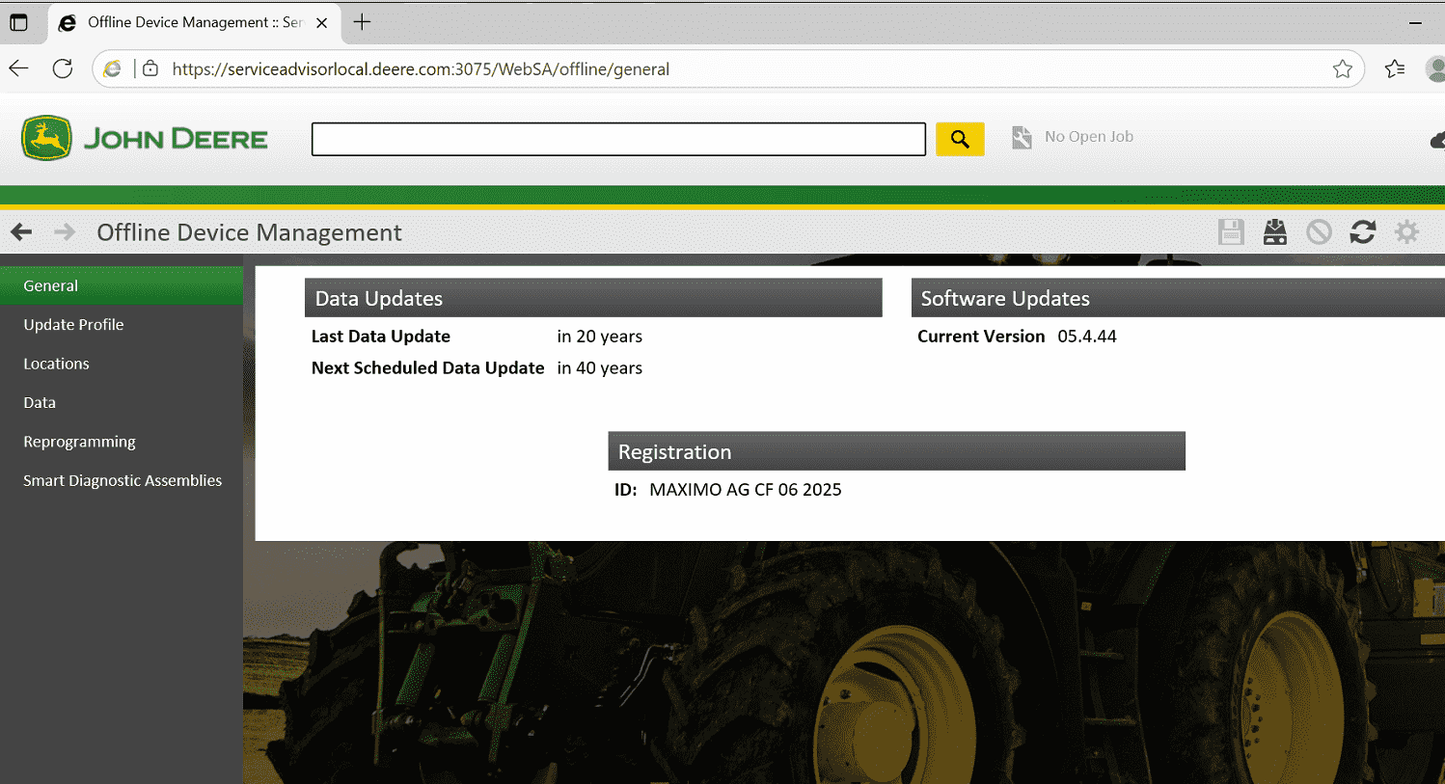
Task: Open the Reprogramming section
Action: coord(79,441)
